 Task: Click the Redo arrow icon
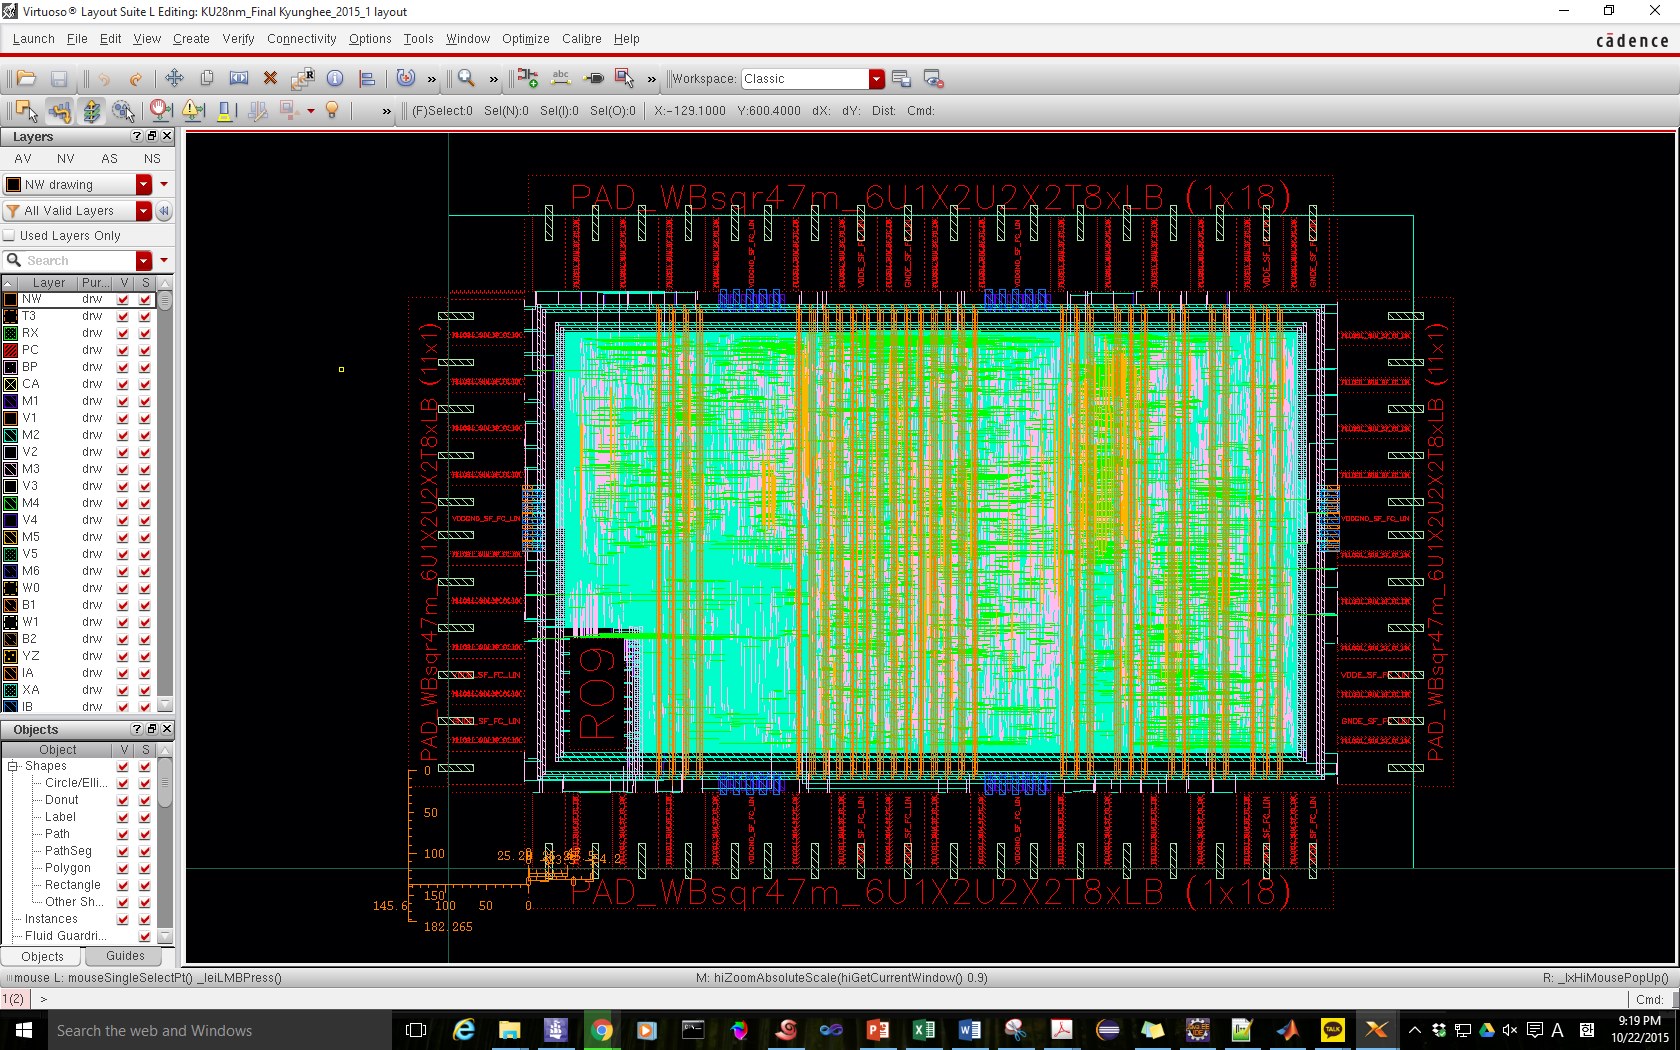(136, 78)
